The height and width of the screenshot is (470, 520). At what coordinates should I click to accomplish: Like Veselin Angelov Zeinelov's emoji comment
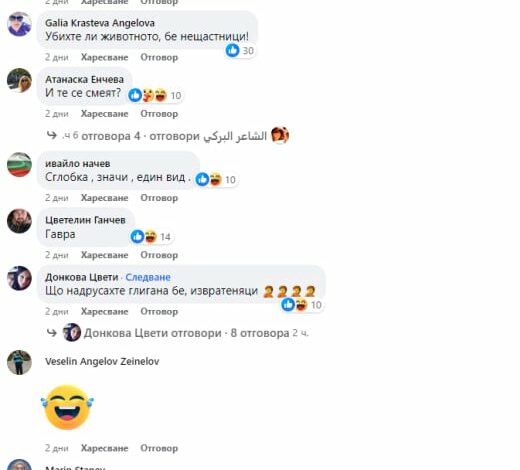coord(104,448)
